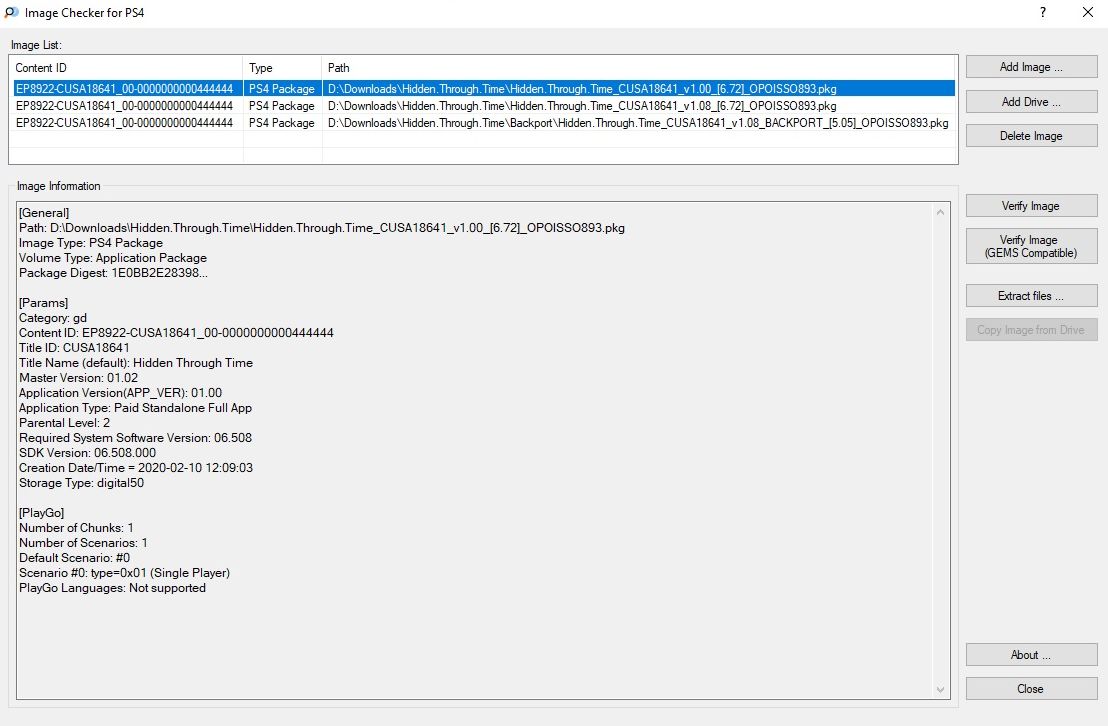Image resolution: width=1108 pixels, height=726 pixels.
Task: Click the Application Version(APP_VER) line
Action: 120,393
